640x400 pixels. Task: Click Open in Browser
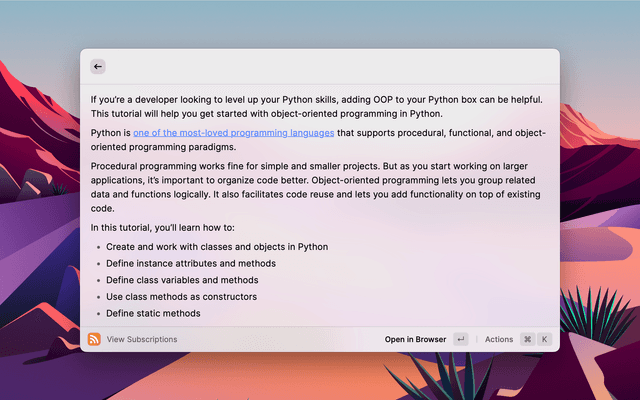pos(415,339)
